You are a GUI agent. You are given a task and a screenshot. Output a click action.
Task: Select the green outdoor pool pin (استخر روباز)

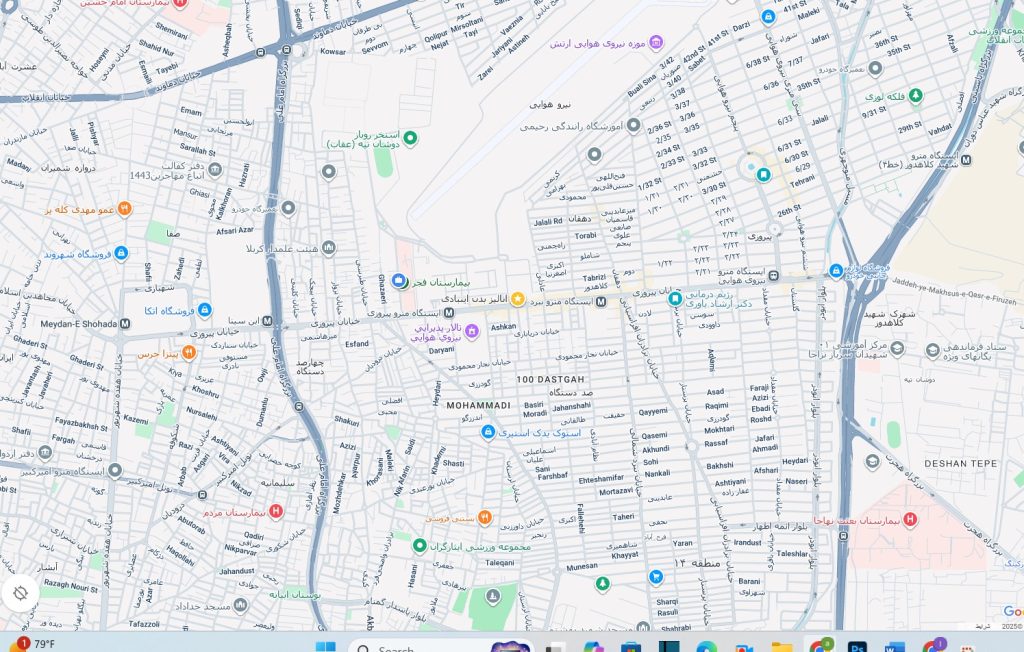point(409,137)
